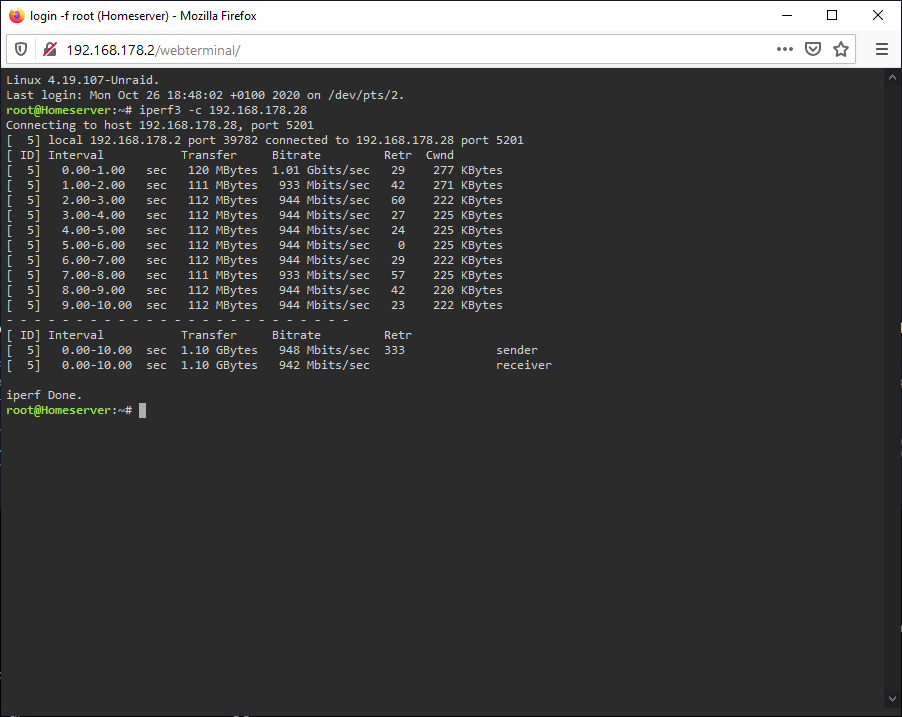Click the 'local 192.168.178.2 port 39782' line
The width and height of the screenshot is (902, 717).
pos(265,140)
